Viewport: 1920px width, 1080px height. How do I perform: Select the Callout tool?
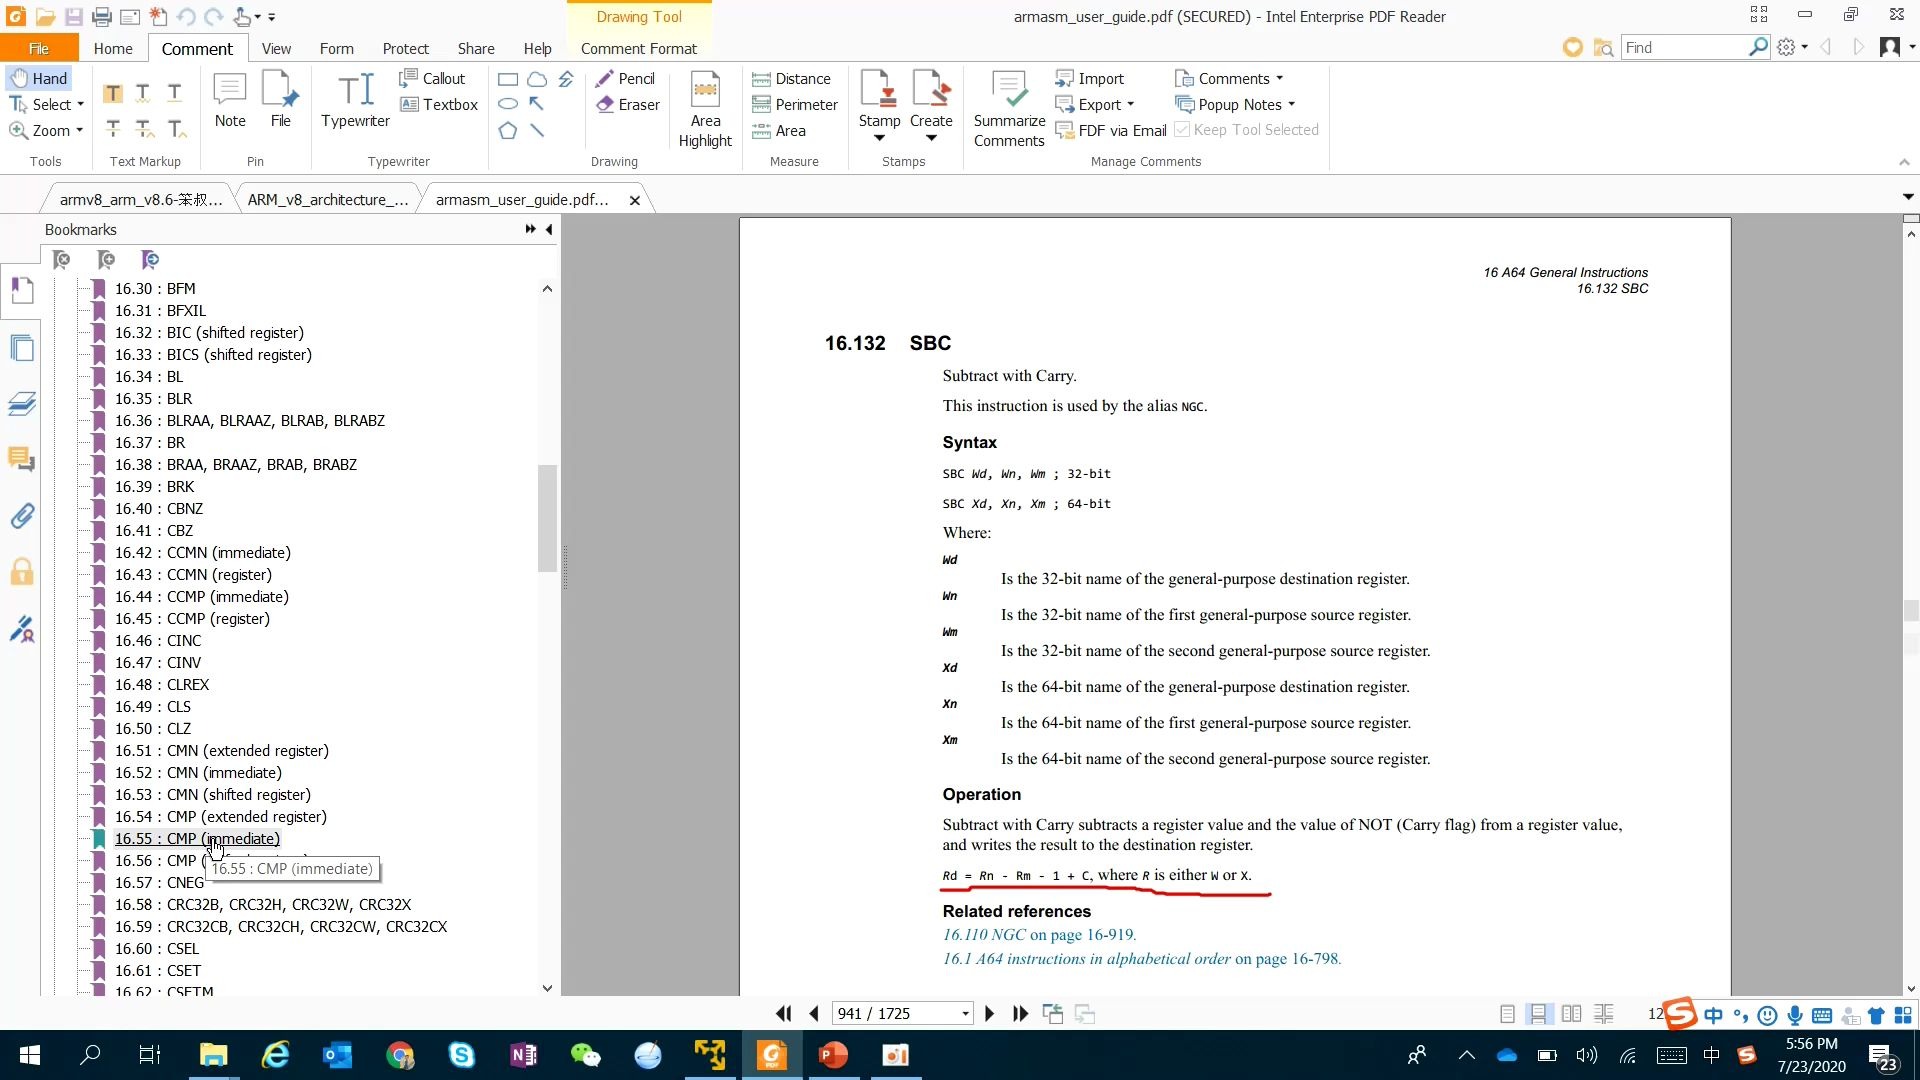point(432,79)
